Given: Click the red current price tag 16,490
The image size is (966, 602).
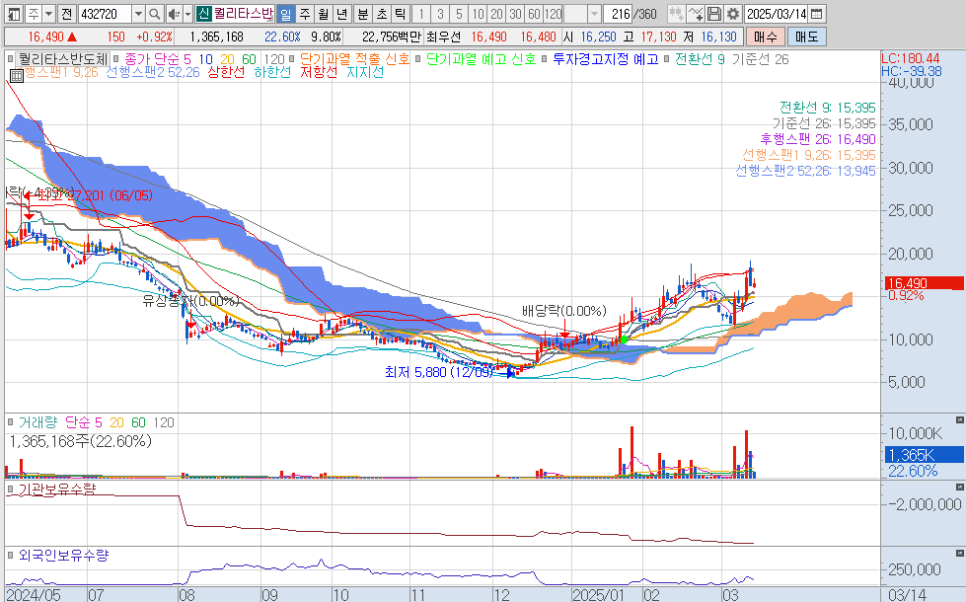Looking at the screenshot, I should tap(924, 283).
